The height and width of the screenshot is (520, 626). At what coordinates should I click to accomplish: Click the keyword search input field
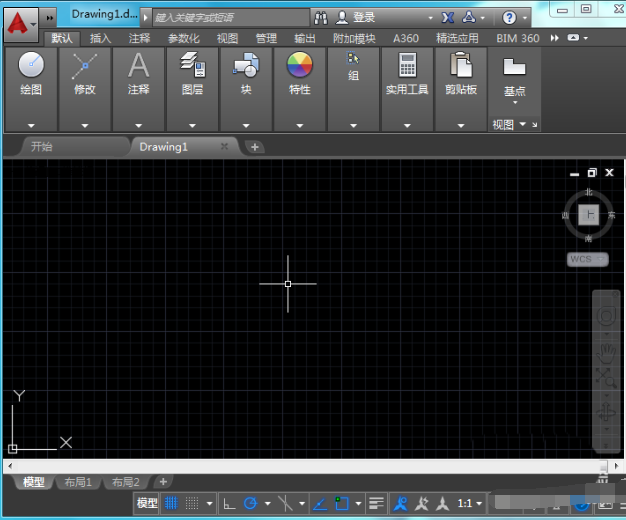click(x=229, y=18)
